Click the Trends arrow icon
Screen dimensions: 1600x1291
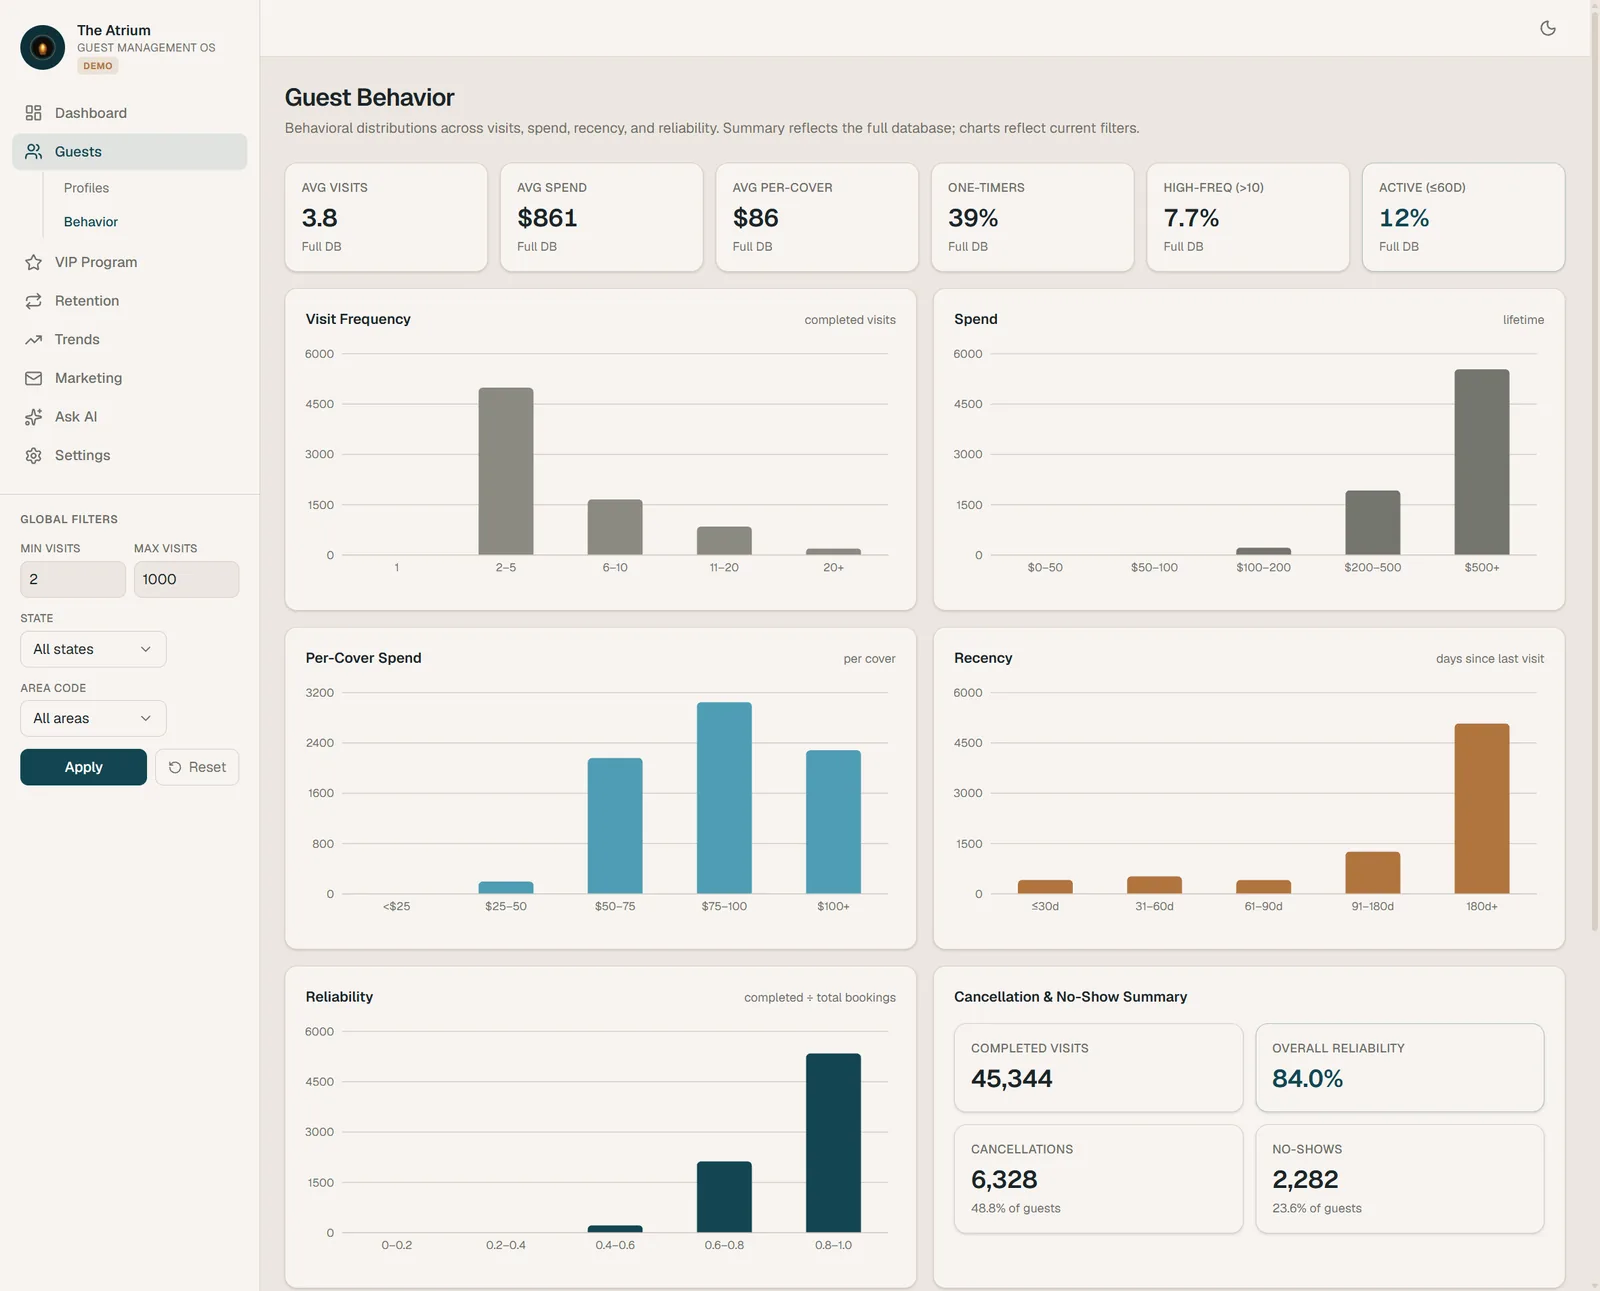[33, 340]
